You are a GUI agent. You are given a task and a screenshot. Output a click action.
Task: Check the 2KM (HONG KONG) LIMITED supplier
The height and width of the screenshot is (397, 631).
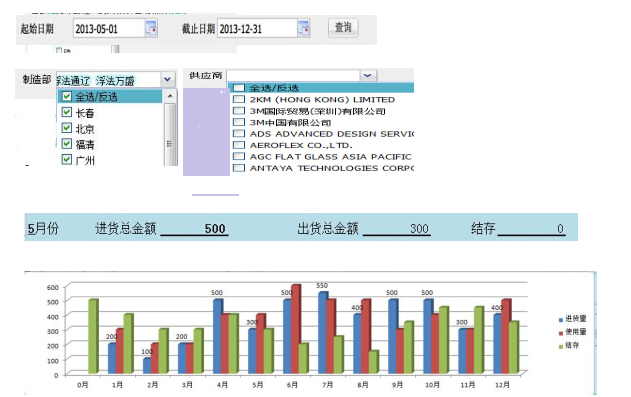coord(239,99)
